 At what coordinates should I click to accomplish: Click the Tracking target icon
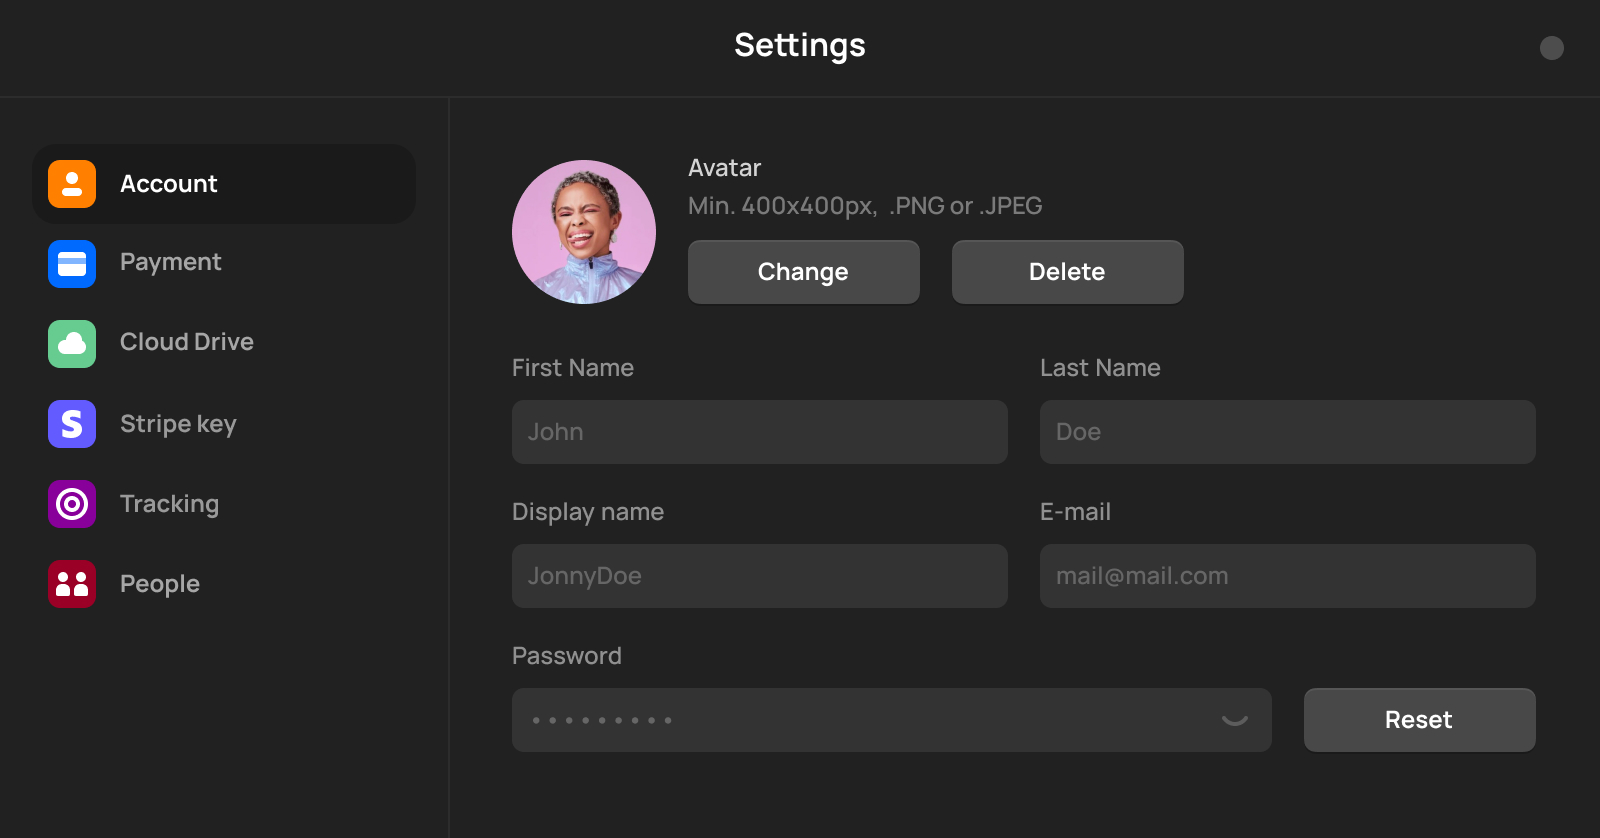tap(72, 504)
